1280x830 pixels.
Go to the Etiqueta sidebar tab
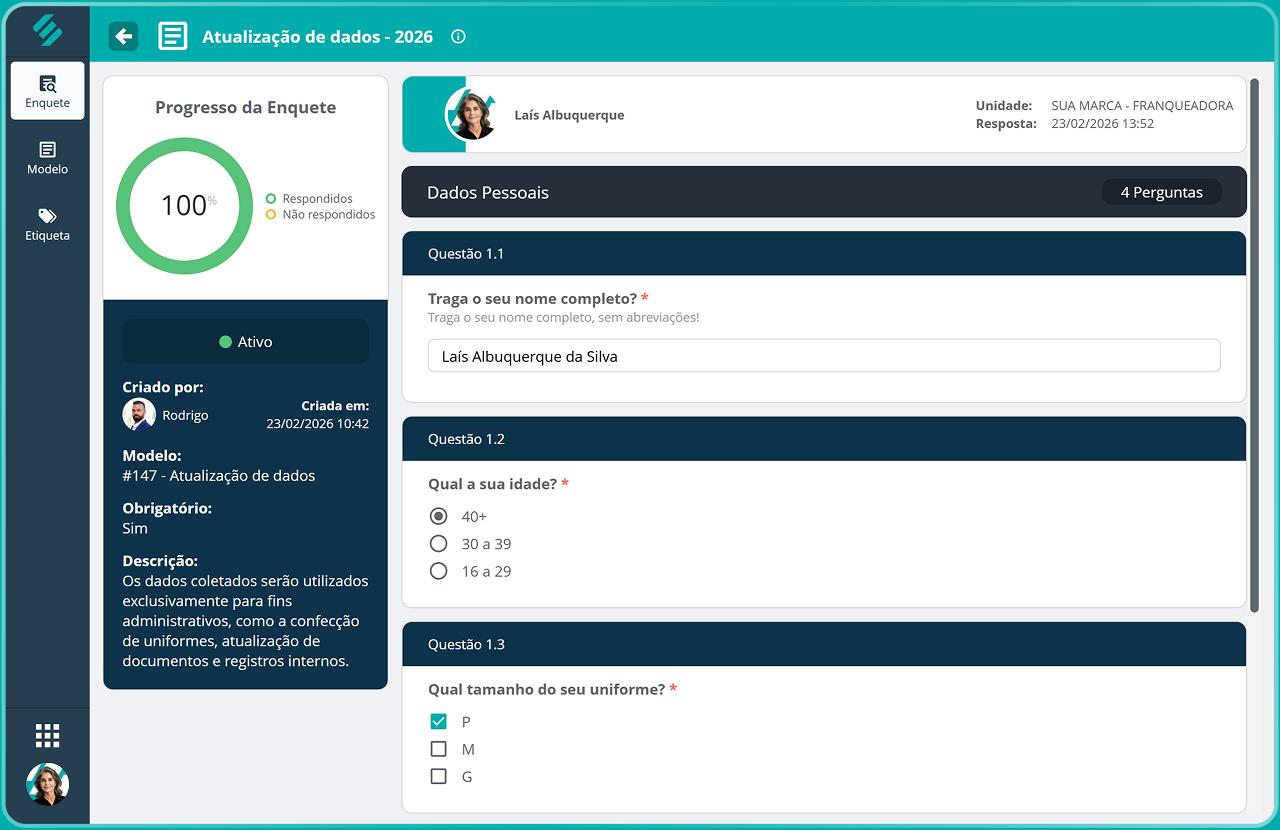(x=47, y=225)
